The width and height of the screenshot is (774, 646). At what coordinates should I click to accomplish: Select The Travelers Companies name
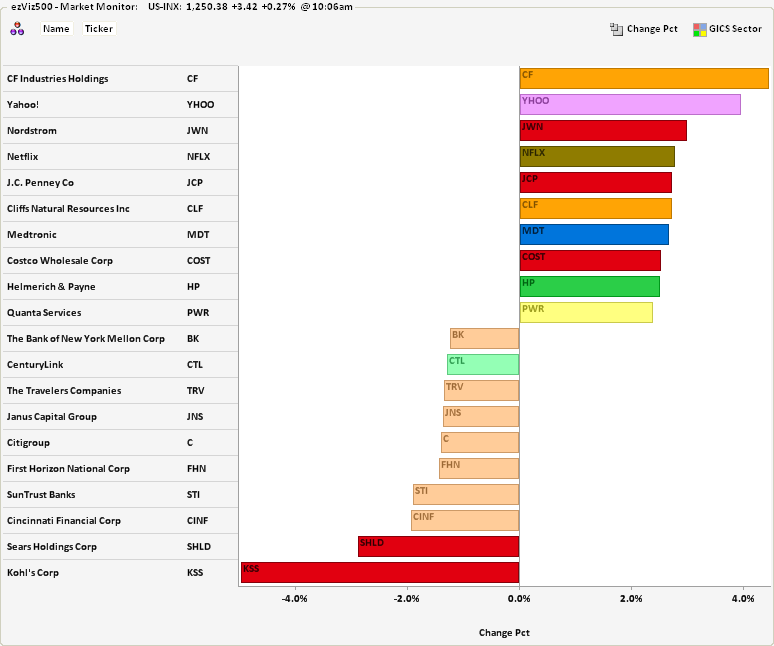click(64, 390)
